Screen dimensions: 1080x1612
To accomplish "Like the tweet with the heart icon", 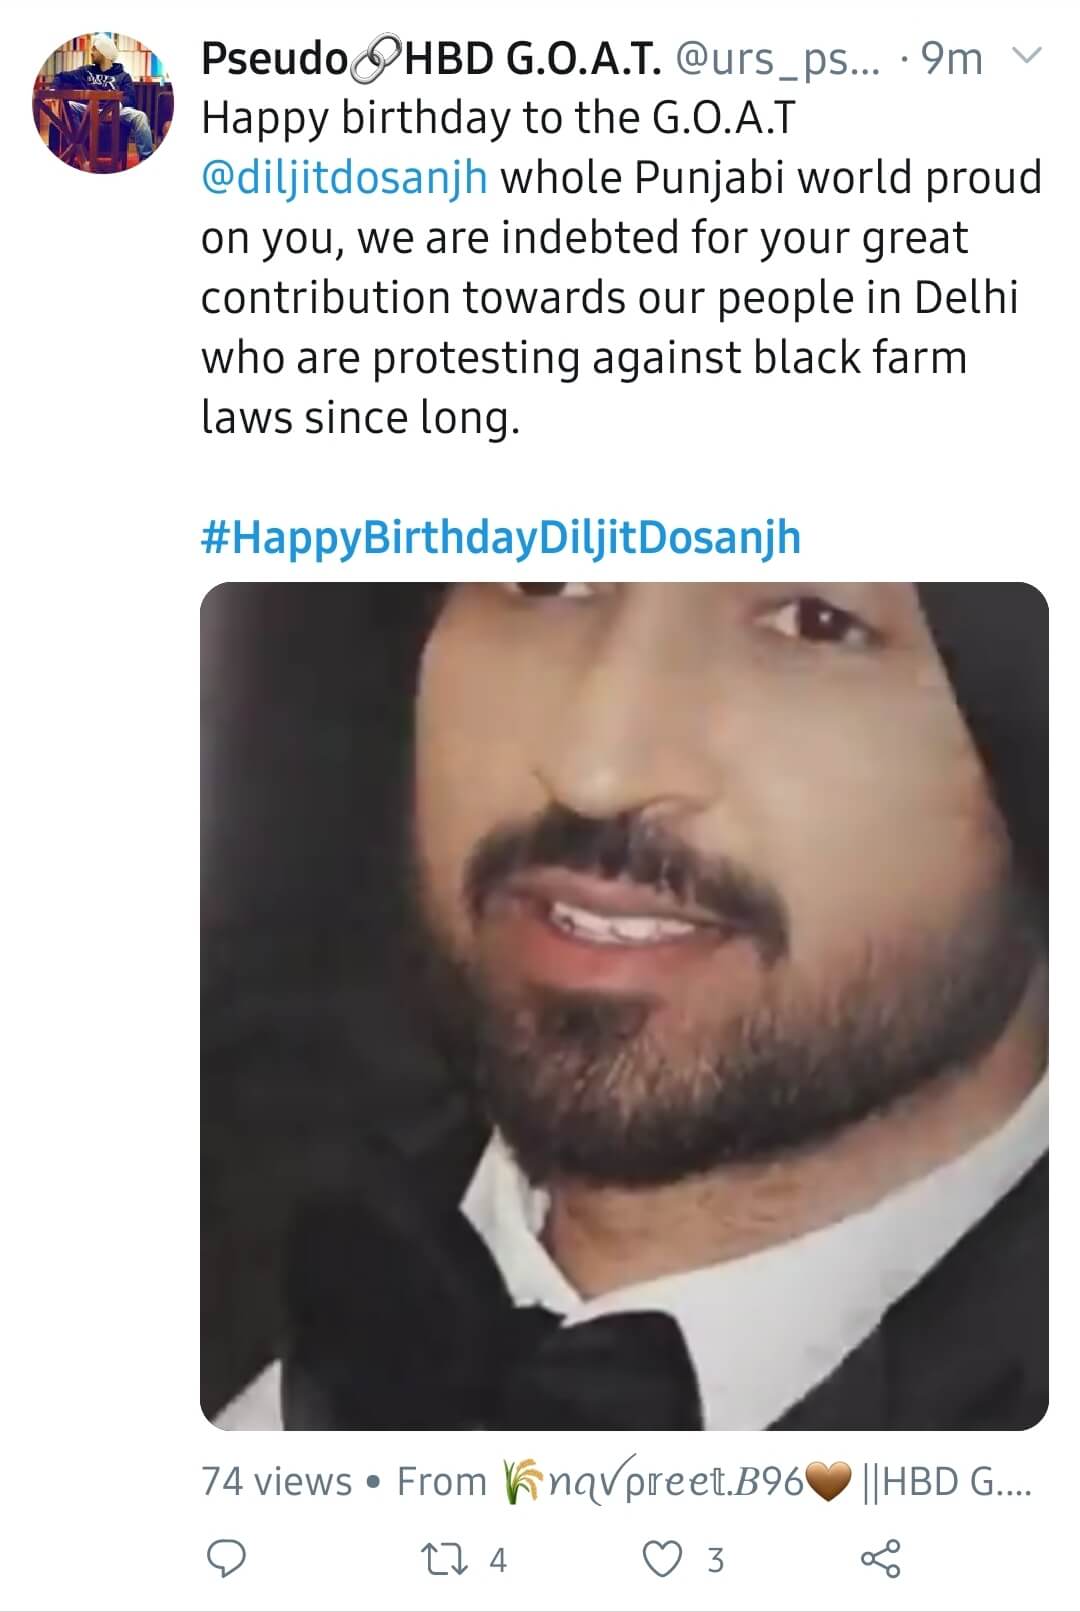I will [661, 1558].
